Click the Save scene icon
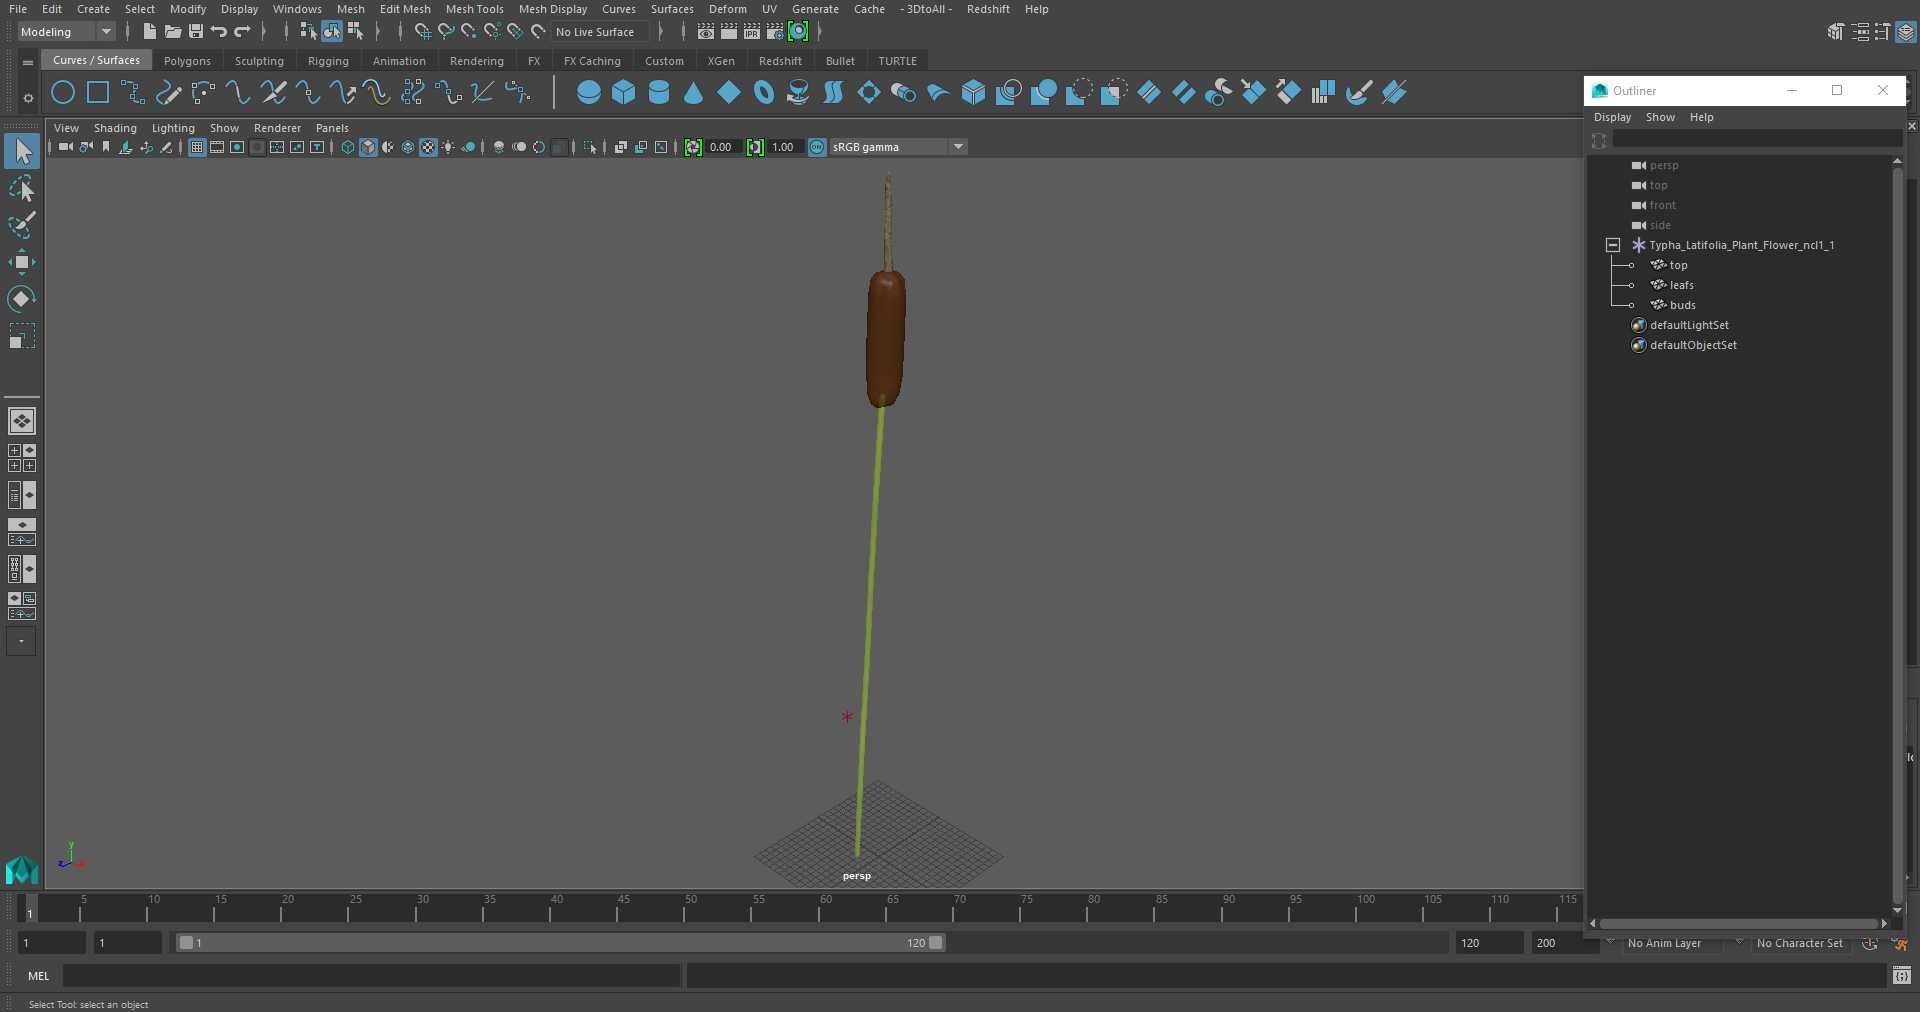The width and height of the screenshot is (1920, 1012). pyautogui.click(x=196, y=32)
